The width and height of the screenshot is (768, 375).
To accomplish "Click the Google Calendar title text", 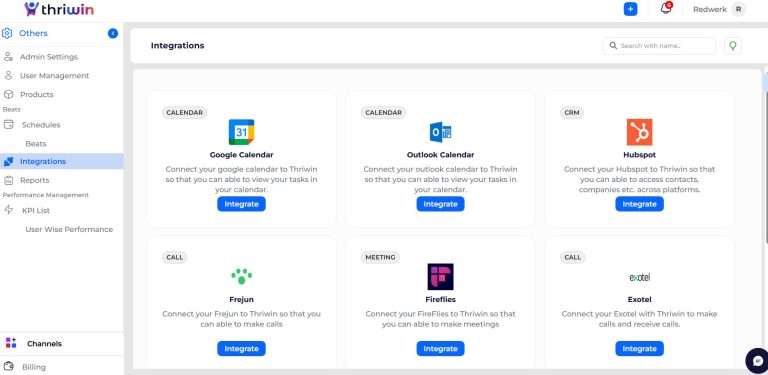I will 241,155.
